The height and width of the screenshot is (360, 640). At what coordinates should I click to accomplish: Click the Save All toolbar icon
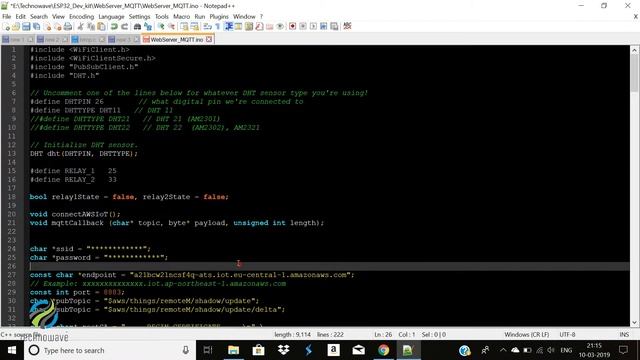37,27
